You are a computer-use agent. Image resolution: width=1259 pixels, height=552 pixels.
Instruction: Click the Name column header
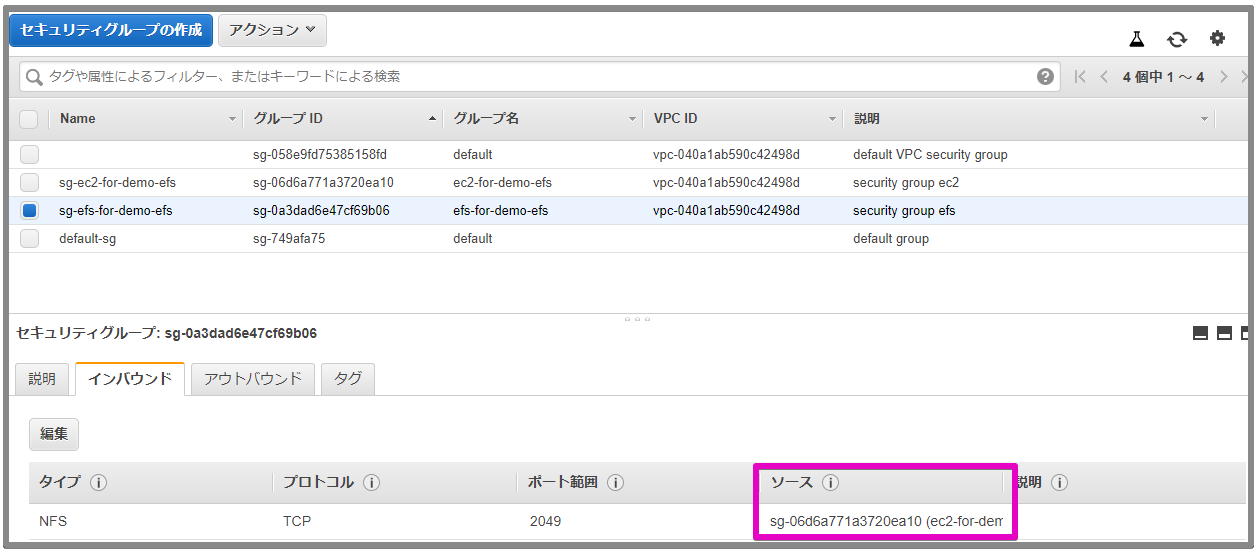[78, 119]
